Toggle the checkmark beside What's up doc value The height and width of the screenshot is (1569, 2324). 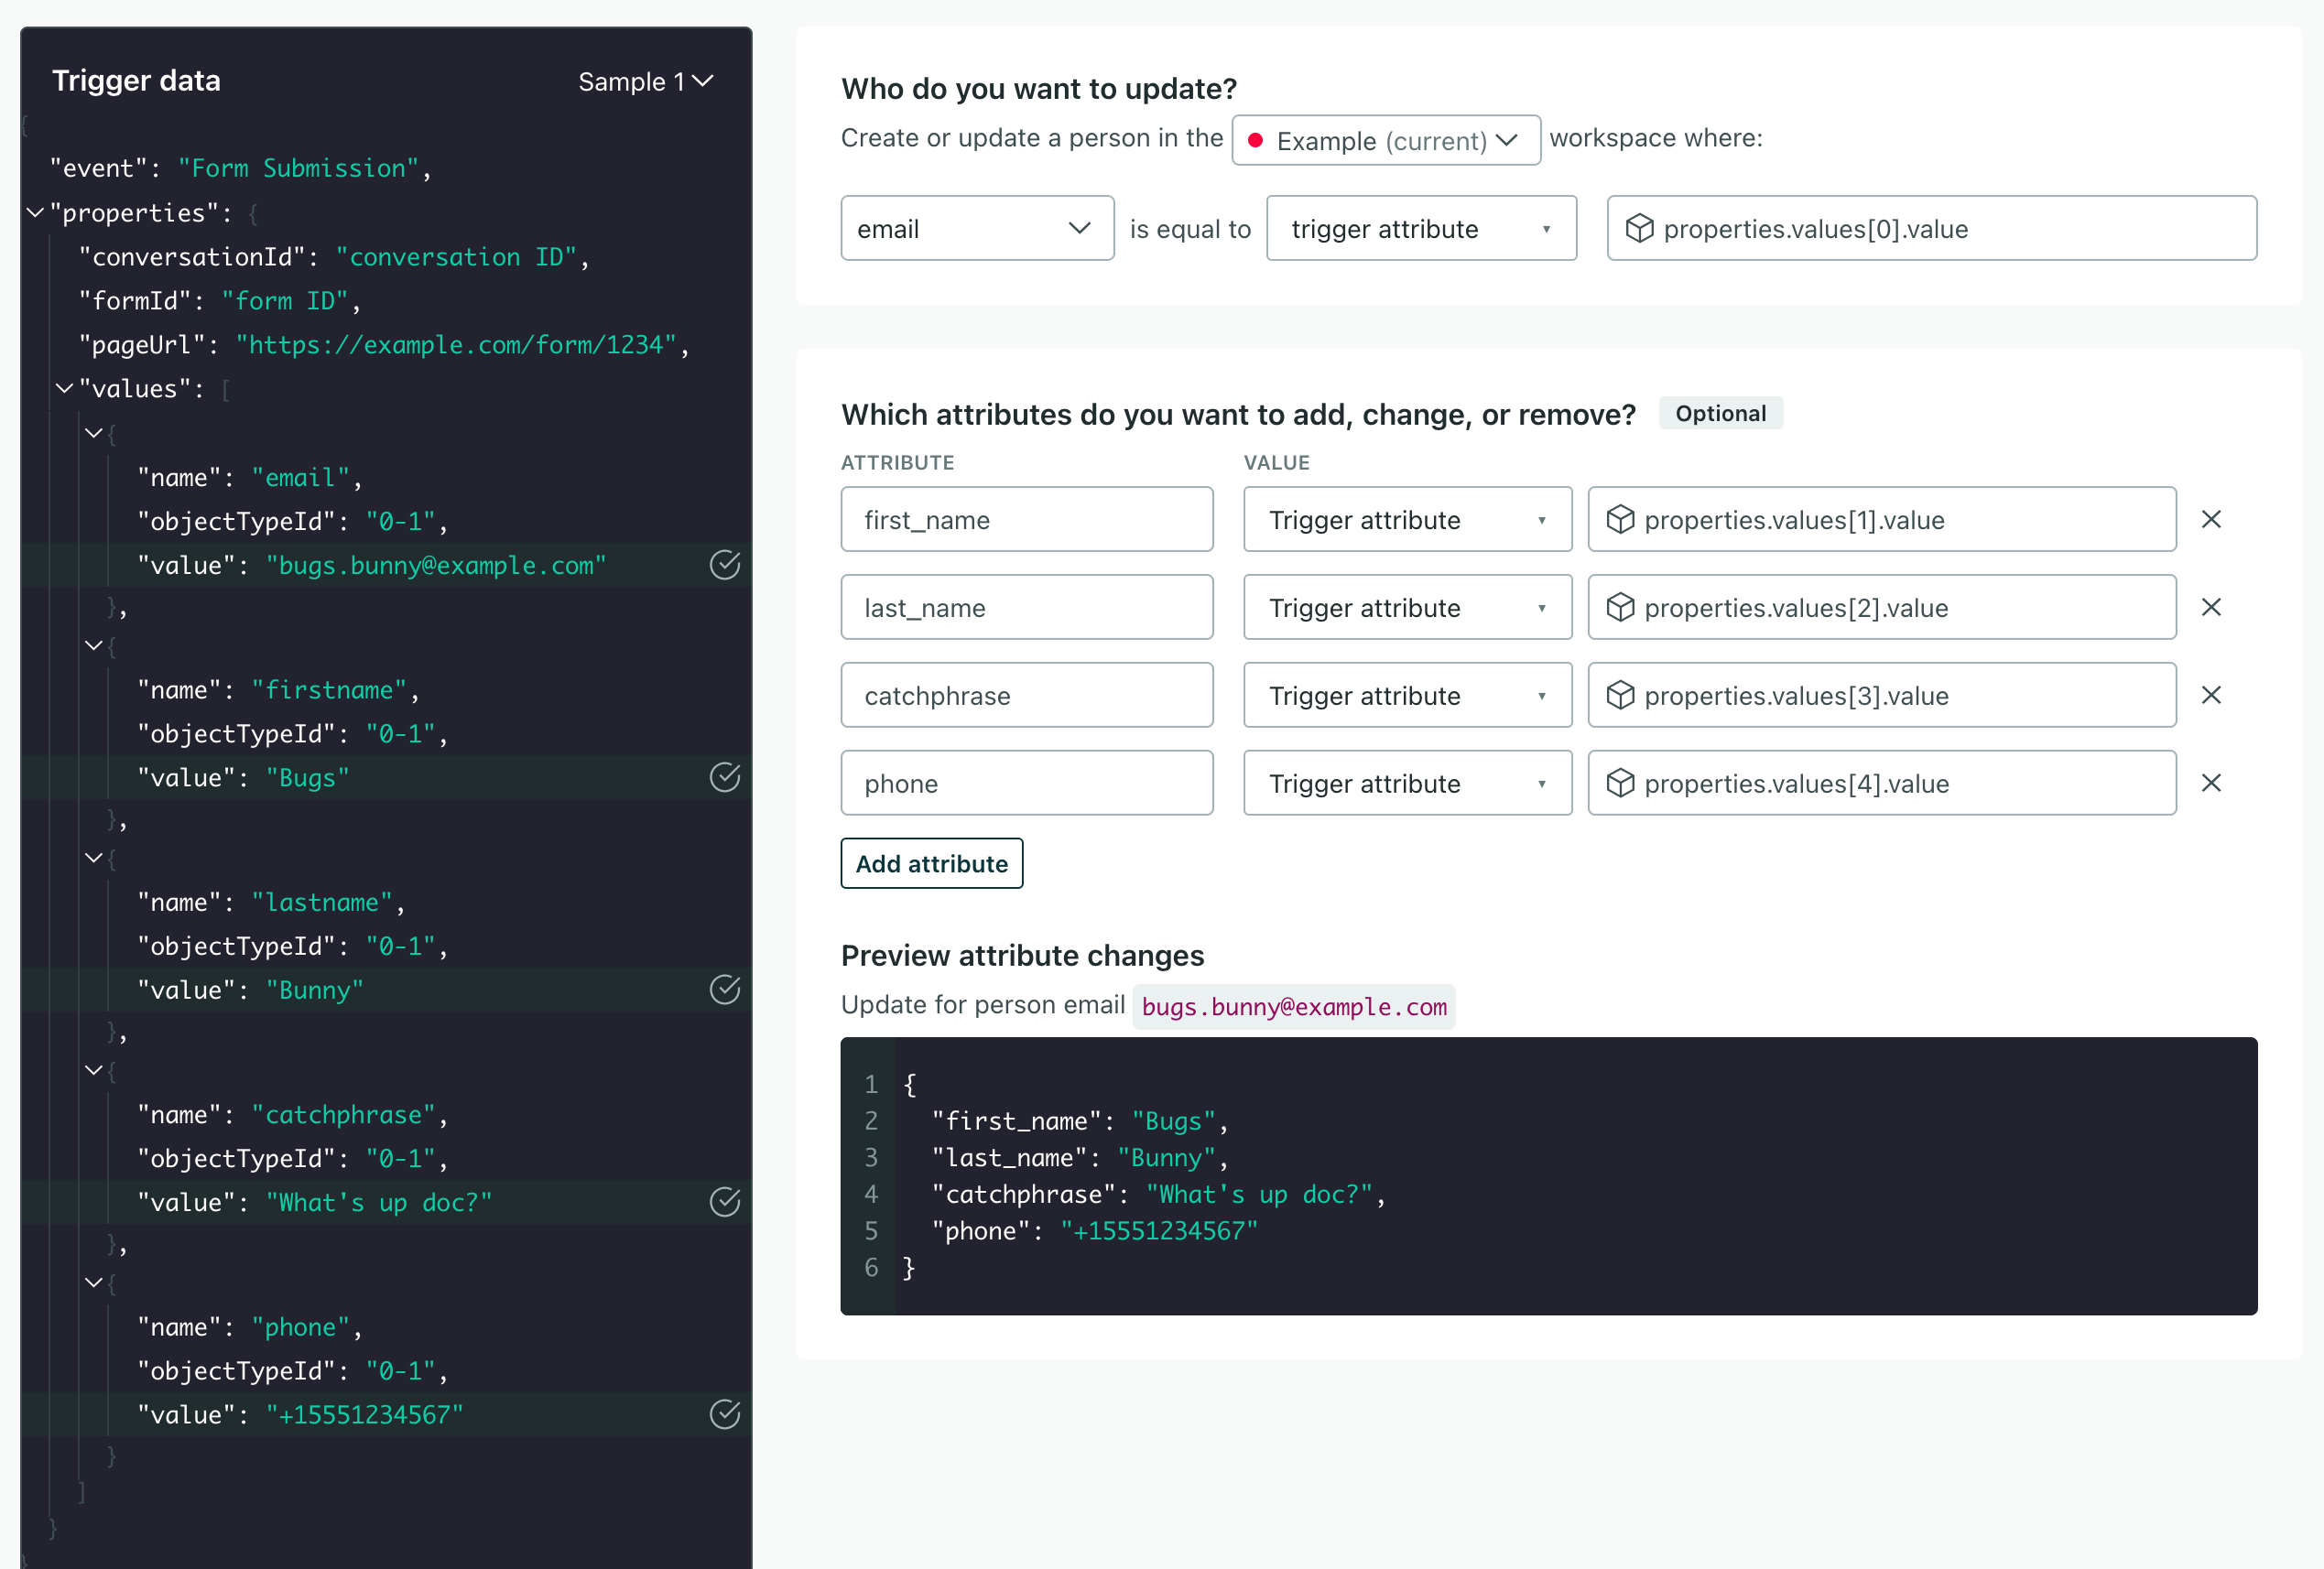[725, 1202]
